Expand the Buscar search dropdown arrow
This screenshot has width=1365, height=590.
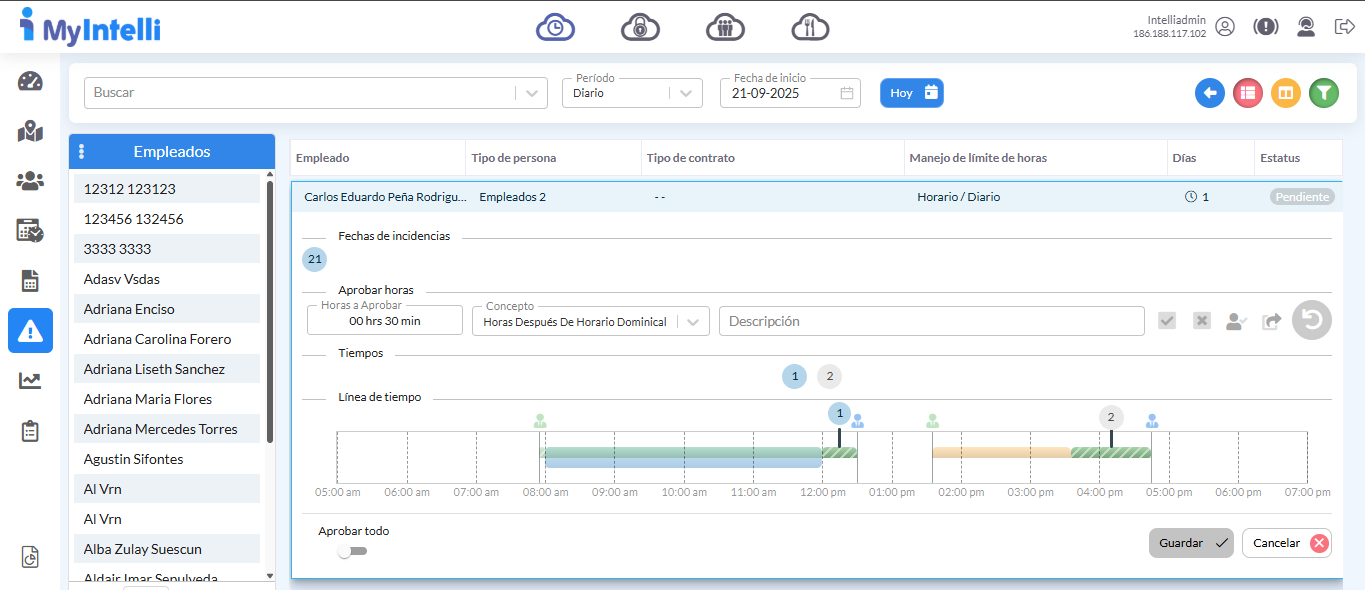pos(532,93)
